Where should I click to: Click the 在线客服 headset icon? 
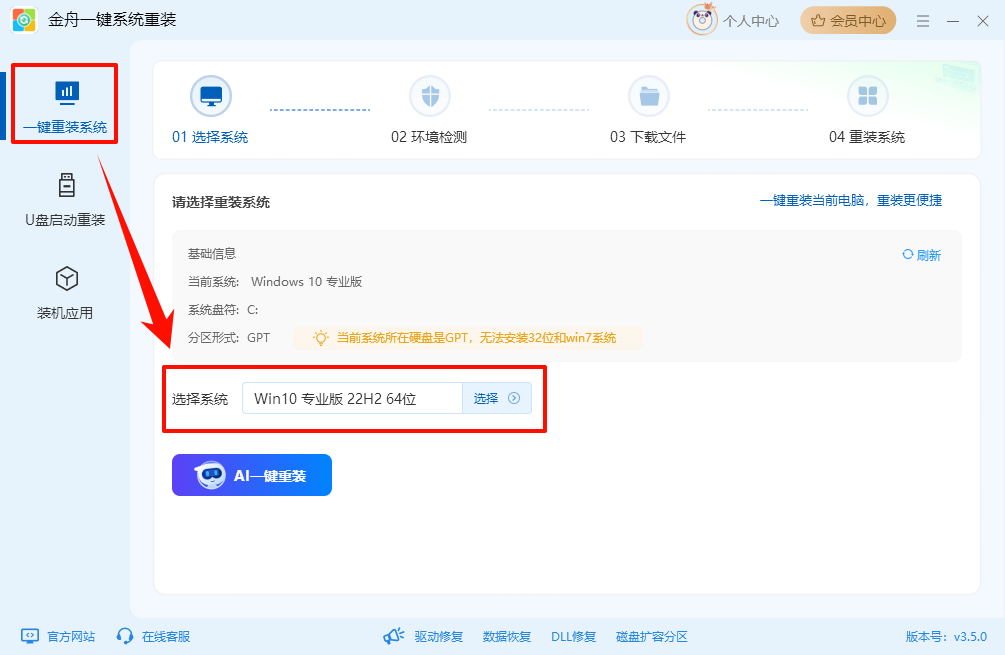pyautogui.click(x=124, y=635)
